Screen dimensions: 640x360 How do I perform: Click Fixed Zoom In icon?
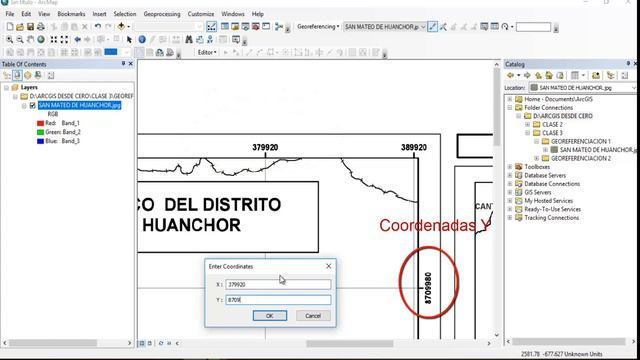click(54, 40)
